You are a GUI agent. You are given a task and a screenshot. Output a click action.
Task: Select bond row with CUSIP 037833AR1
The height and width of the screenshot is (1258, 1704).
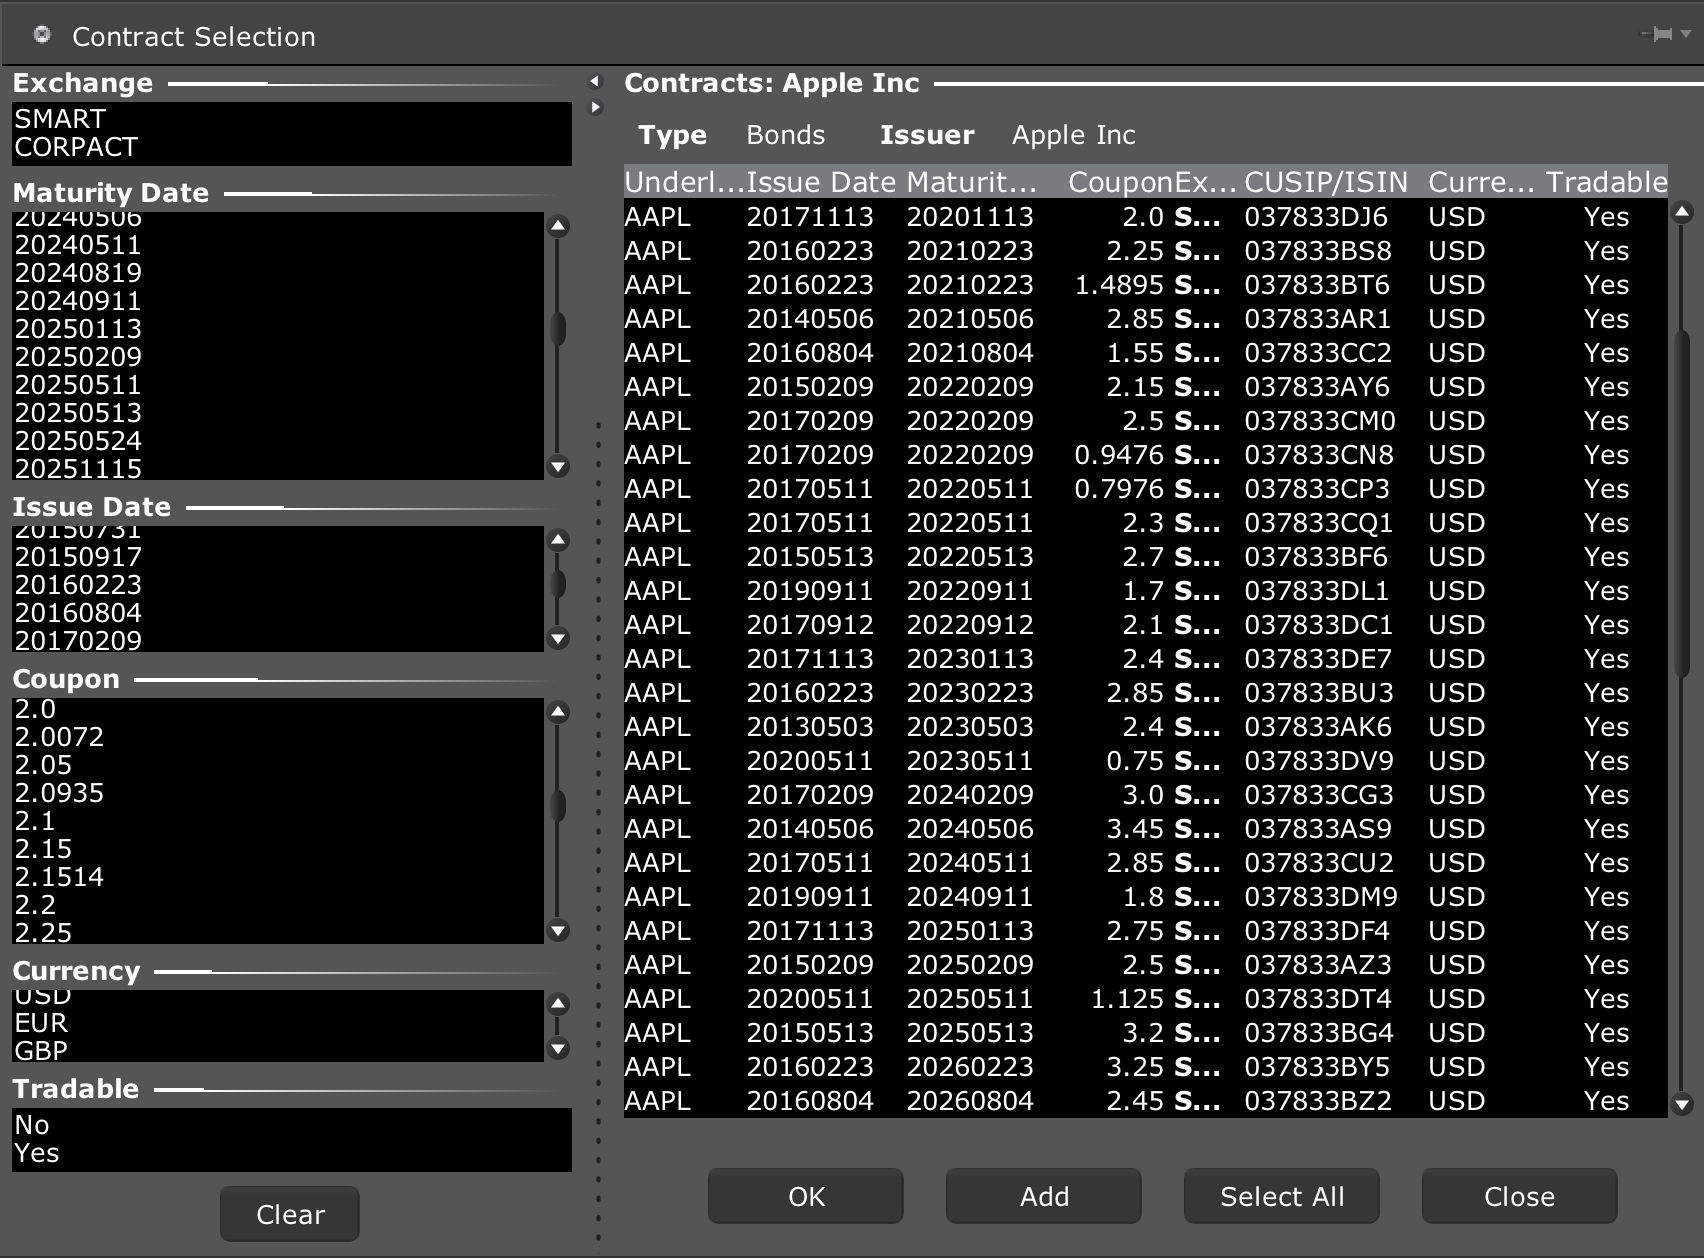click(x=1146, y=319)
